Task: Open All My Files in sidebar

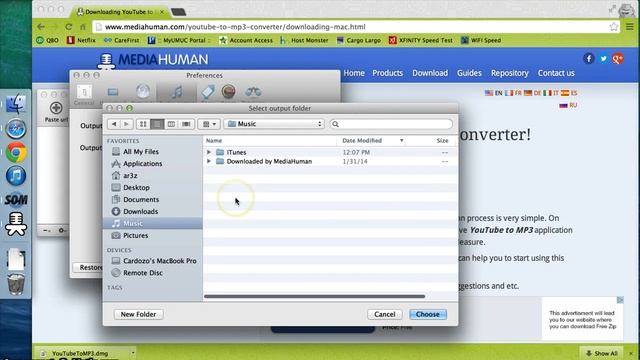Action: [140, 152]
